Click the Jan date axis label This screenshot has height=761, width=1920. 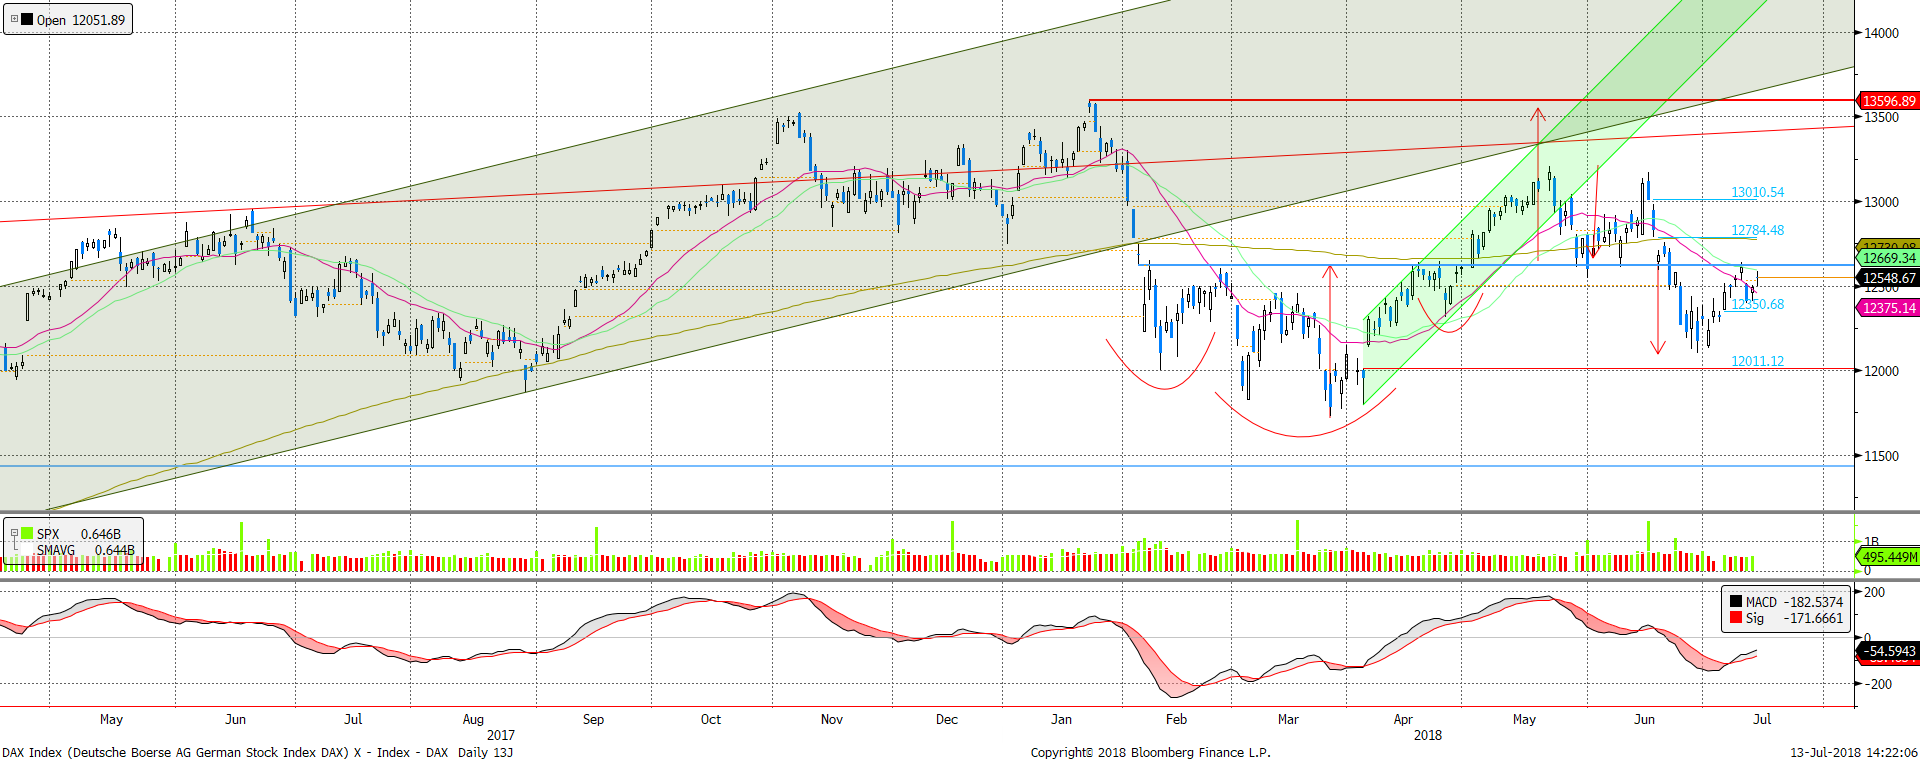(x=1061, y=719)
